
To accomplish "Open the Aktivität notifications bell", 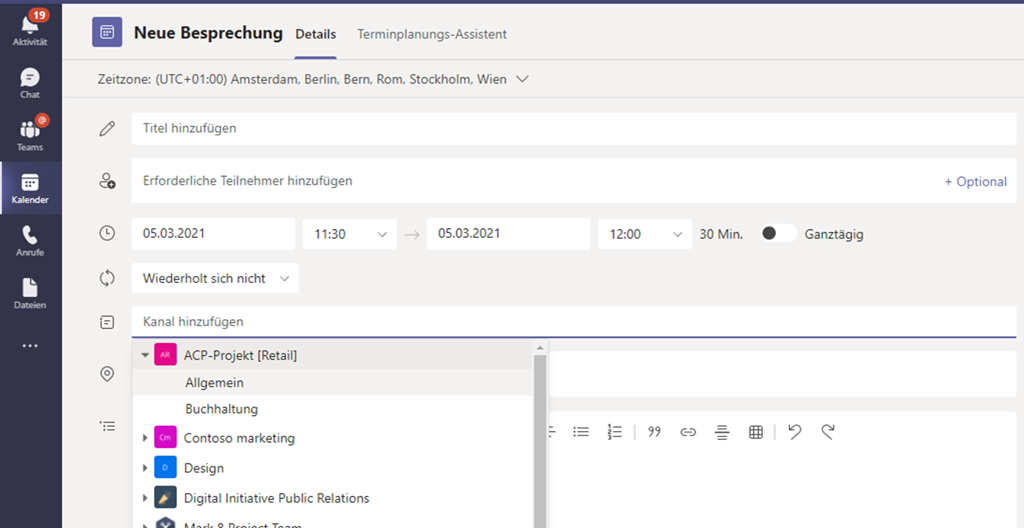I will tap(30, 29).
